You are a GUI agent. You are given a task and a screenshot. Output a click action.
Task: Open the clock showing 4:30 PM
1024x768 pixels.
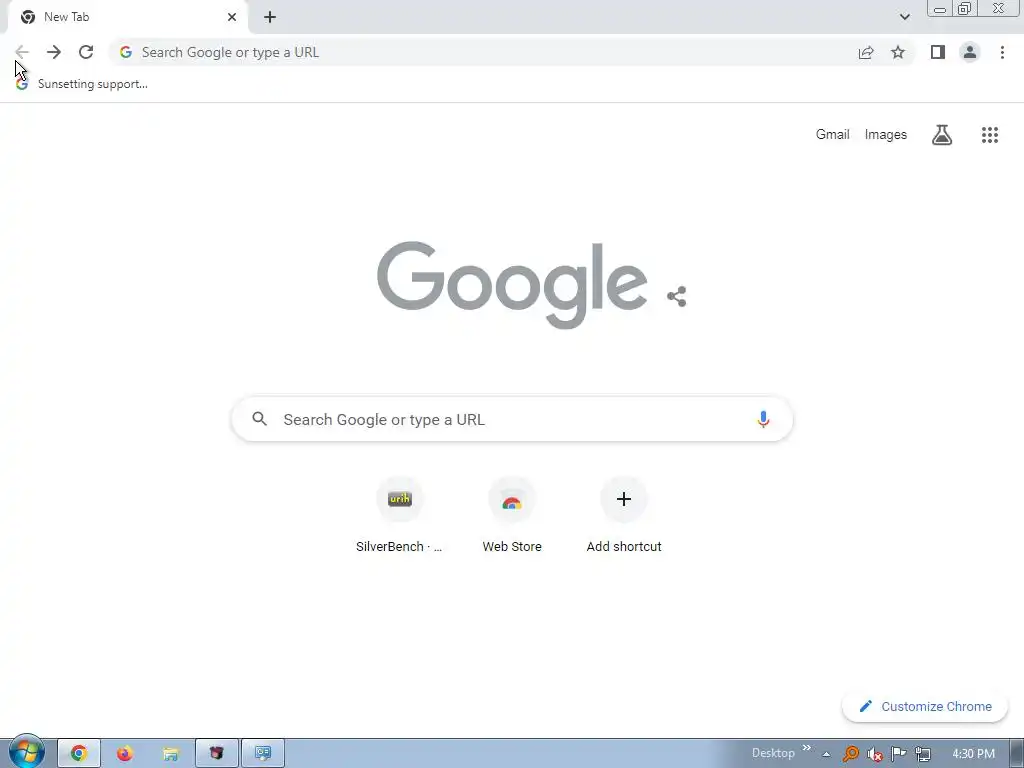pos(973,754)
